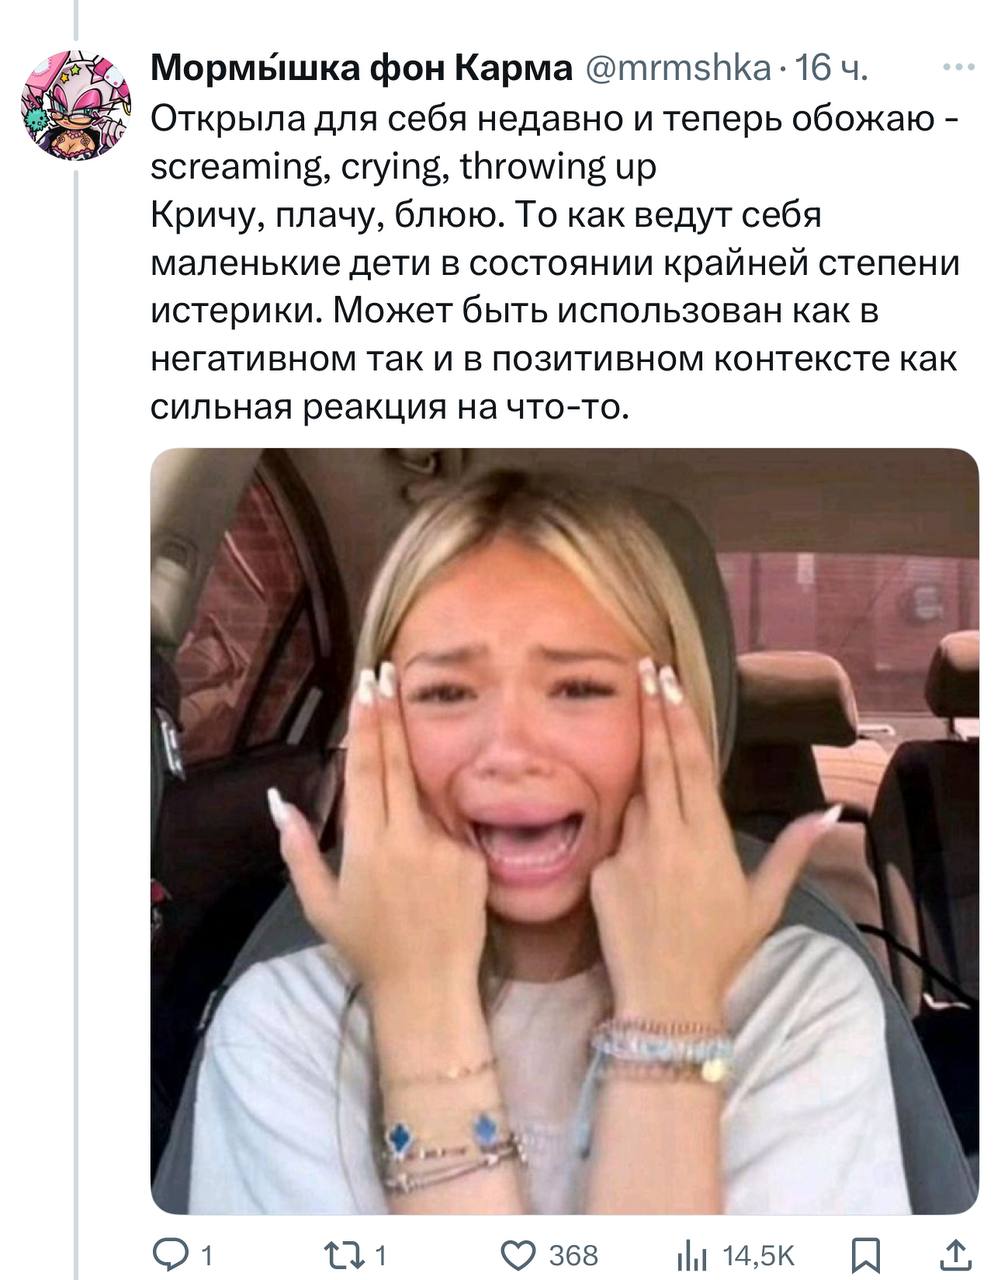Click the reply count of 1
This screenshot has height=1280, width=1001.
pyautogui.click(x=205, y=1256)
